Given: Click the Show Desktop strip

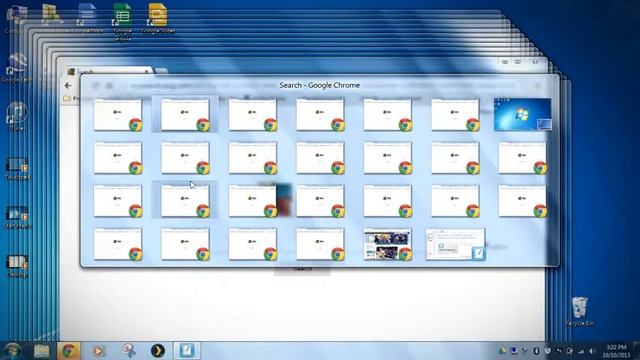Looking at the screenshot, I should (637, 351).
